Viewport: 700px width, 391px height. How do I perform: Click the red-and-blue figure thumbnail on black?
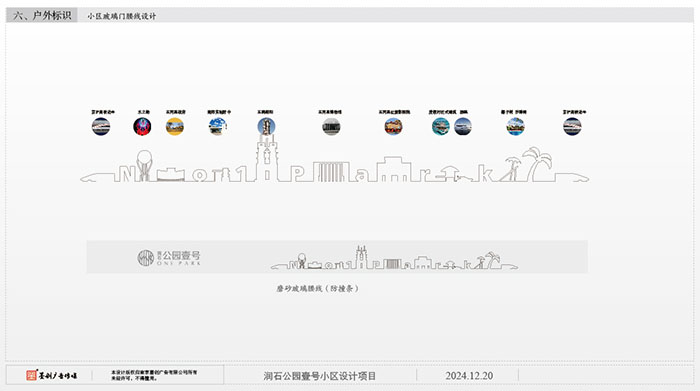pyautogui.click(x=142, y=126)
